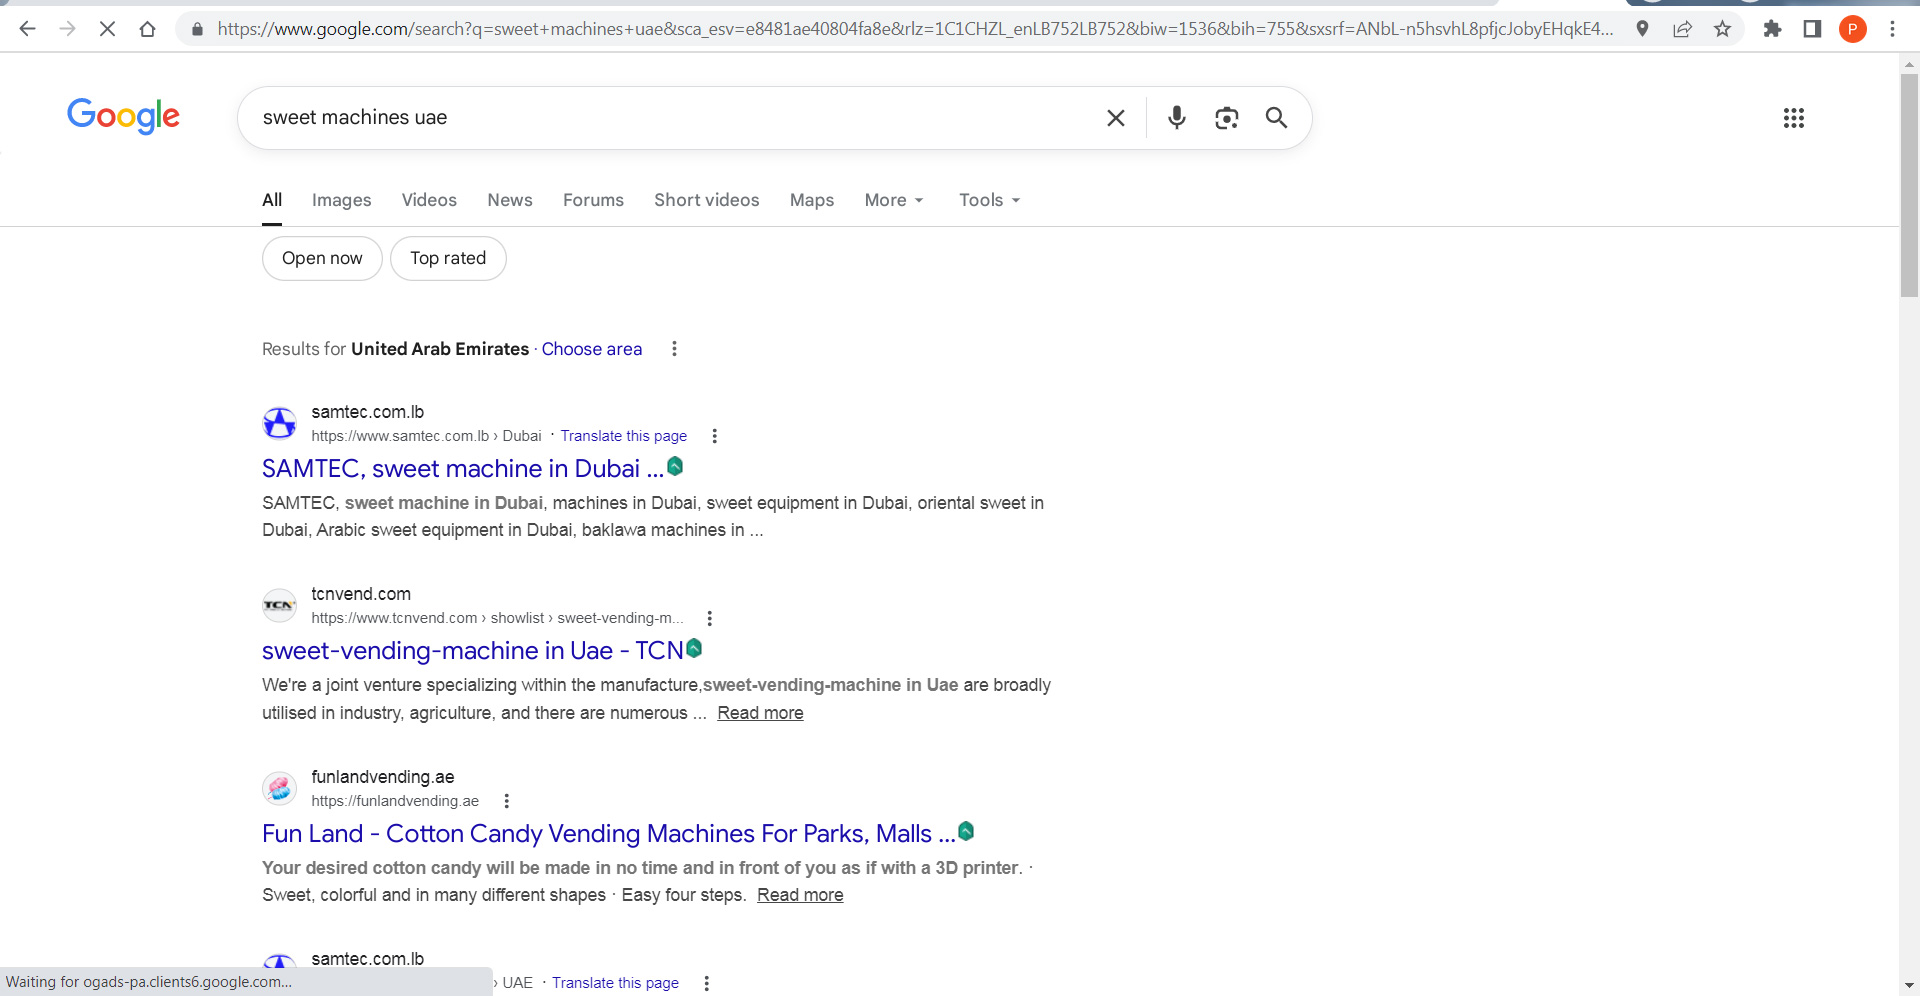Click the green shield beside the TCN title
The image size is (1920, 996).
coord(694,648)
